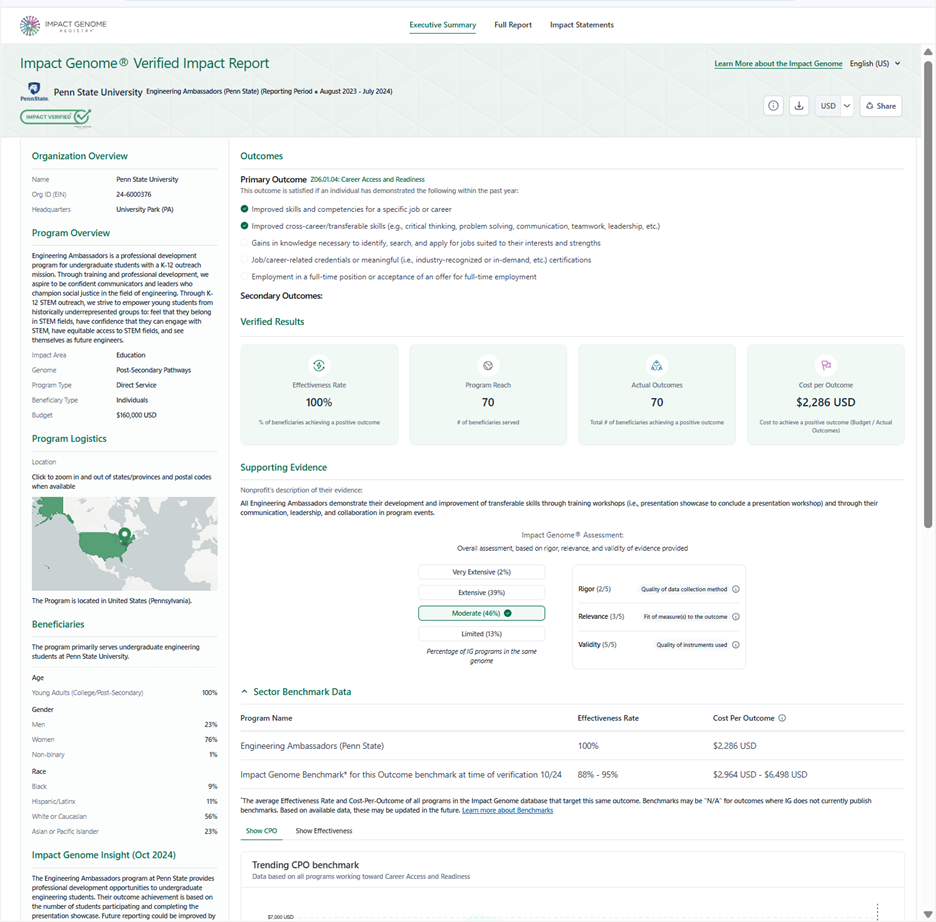
Task: Click the Validity info icon
Action: 735,645
